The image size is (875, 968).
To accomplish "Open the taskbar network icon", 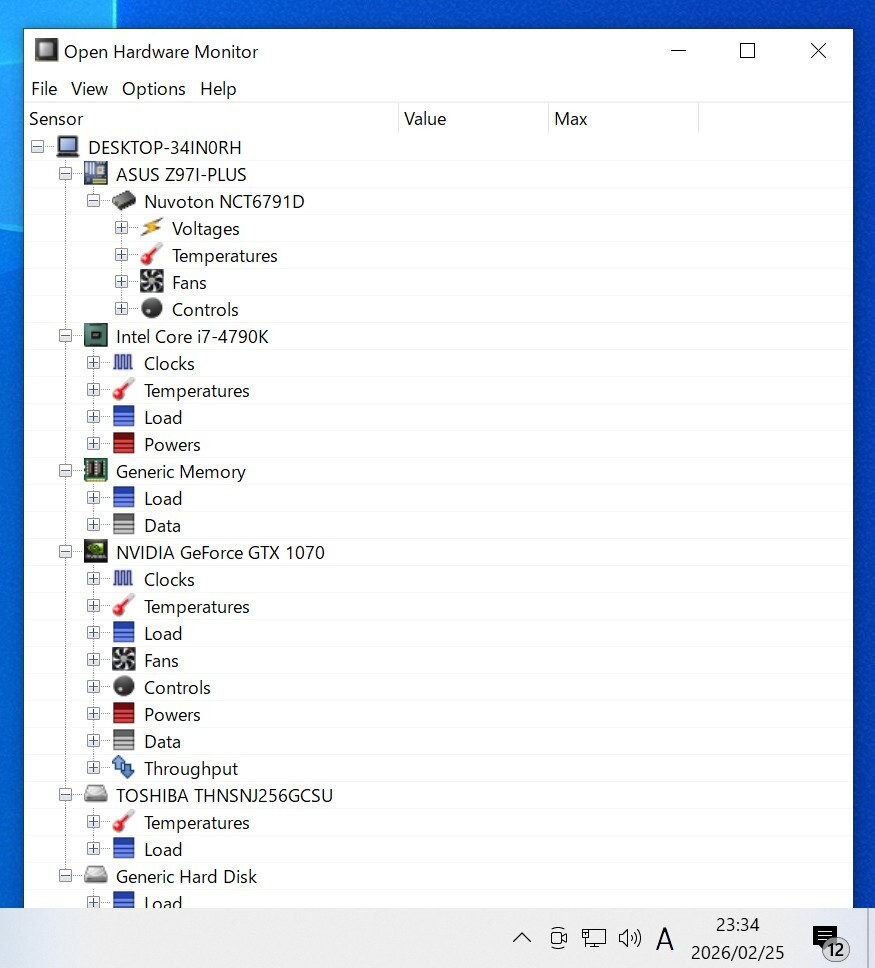I will click(593, 938).
